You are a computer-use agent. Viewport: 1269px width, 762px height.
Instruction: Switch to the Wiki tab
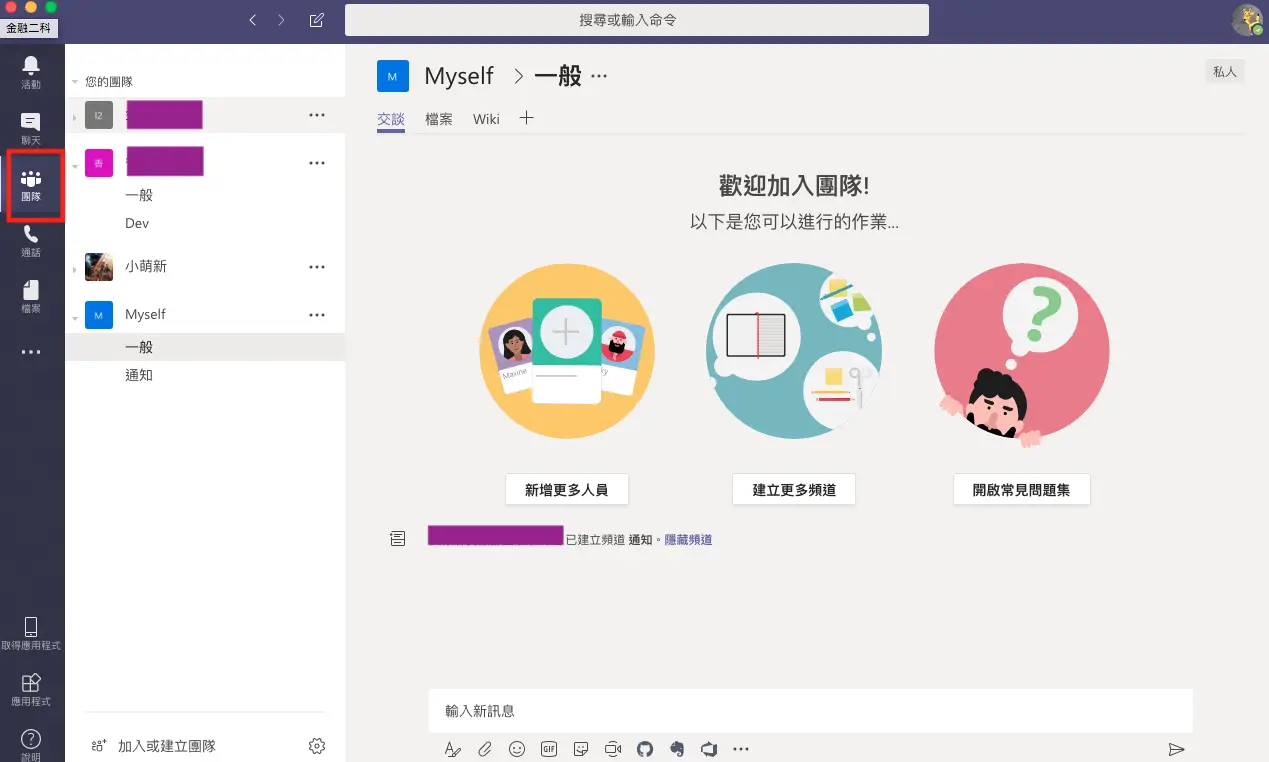point(486,119)
